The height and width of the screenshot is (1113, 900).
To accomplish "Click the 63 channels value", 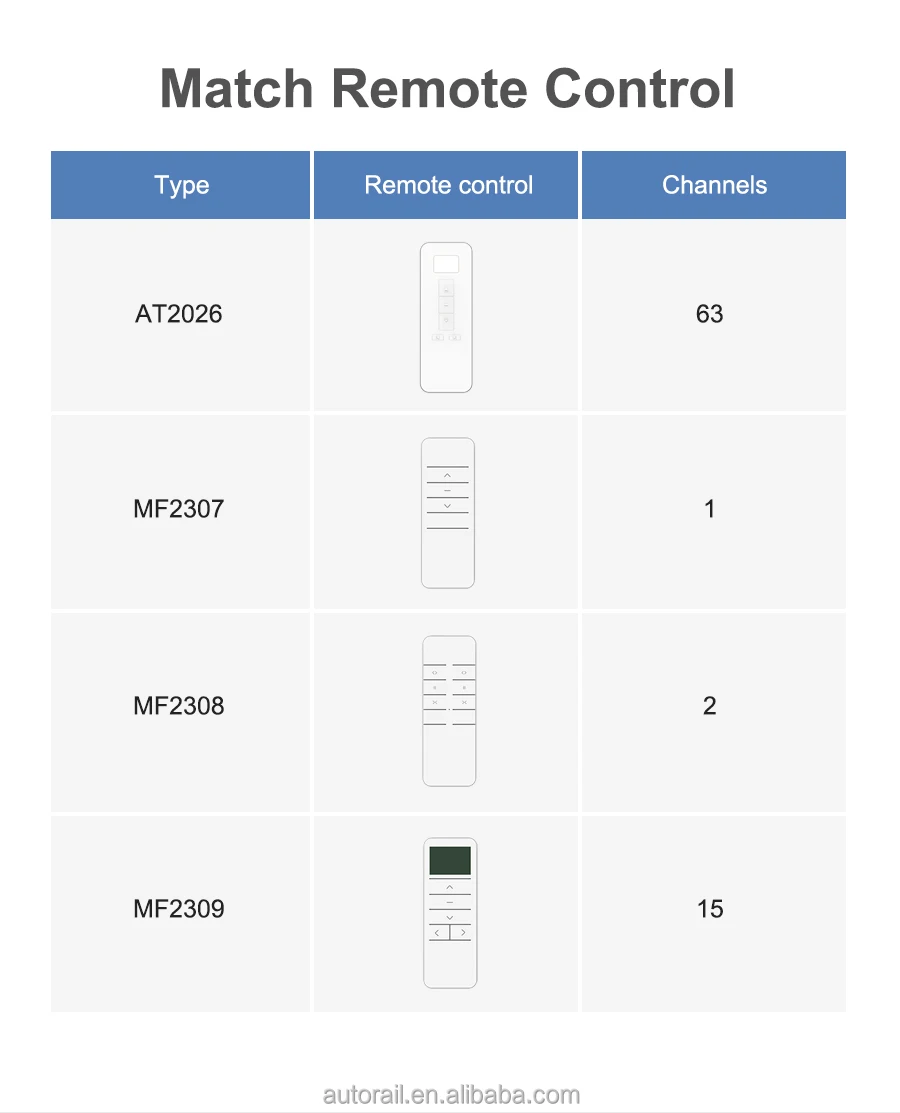I will point(709,314).
